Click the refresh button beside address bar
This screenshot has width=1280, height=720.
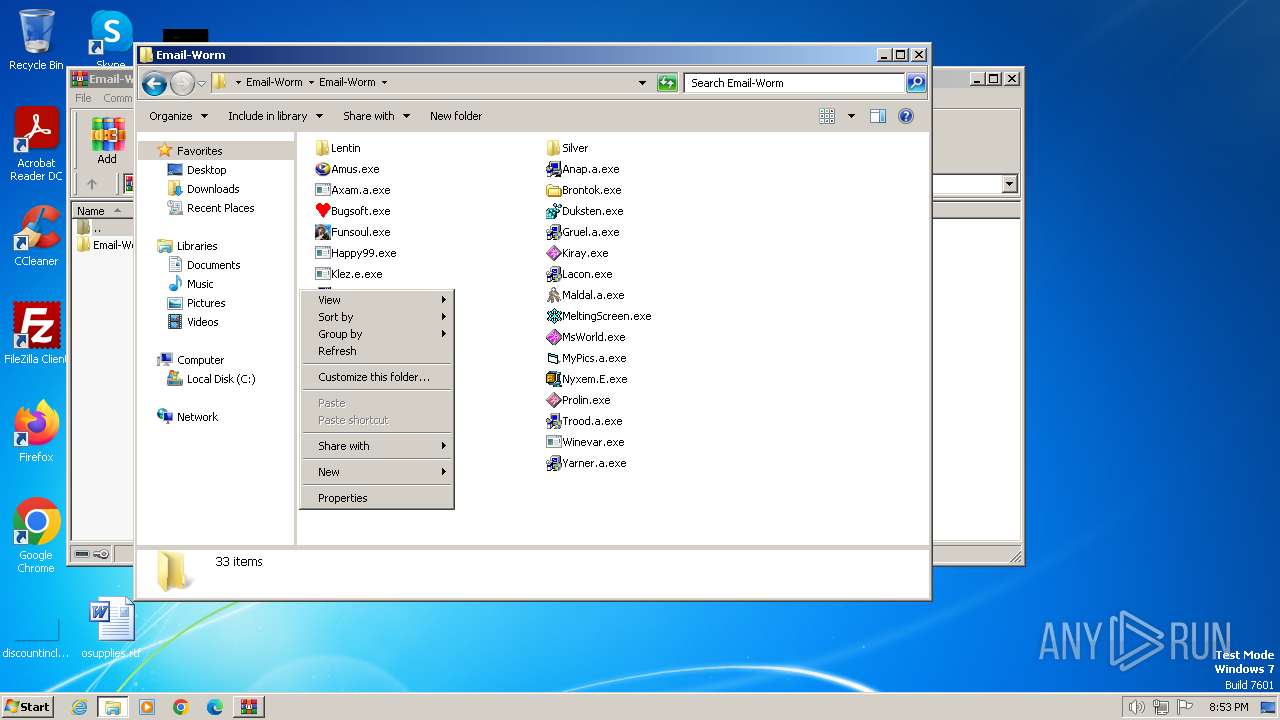pyautogui.click(x=667, y=83)
